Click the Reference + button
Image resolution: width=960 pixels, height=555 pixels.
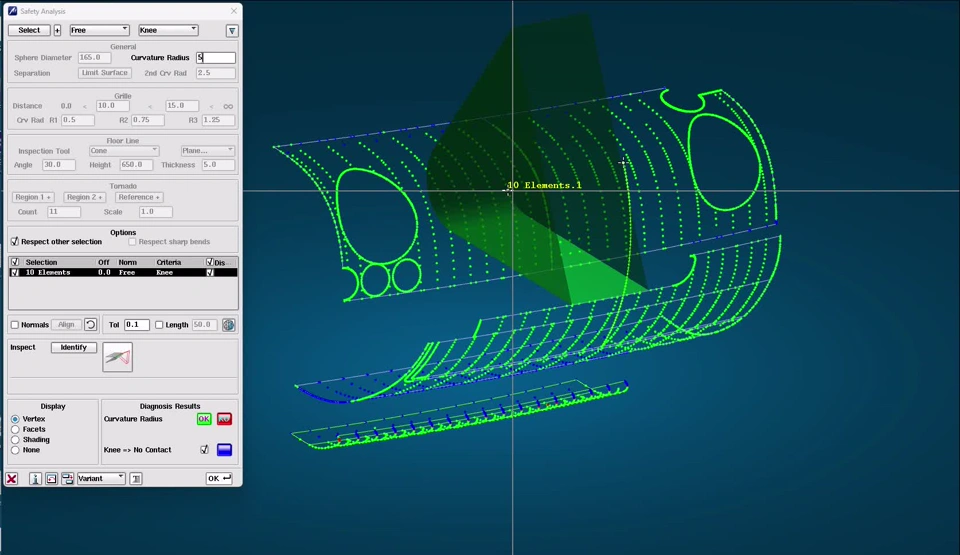(139, 197)
